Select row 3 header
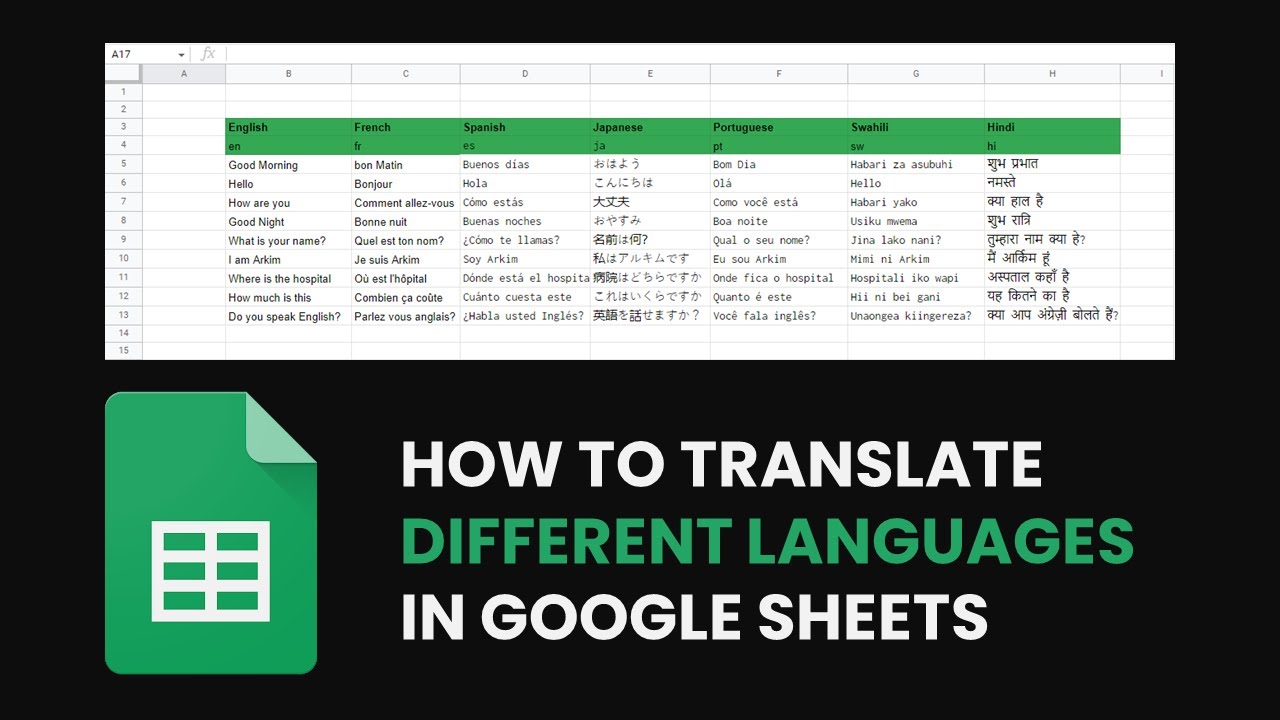This screenshot has height=720, width=1280. (124, 127)
